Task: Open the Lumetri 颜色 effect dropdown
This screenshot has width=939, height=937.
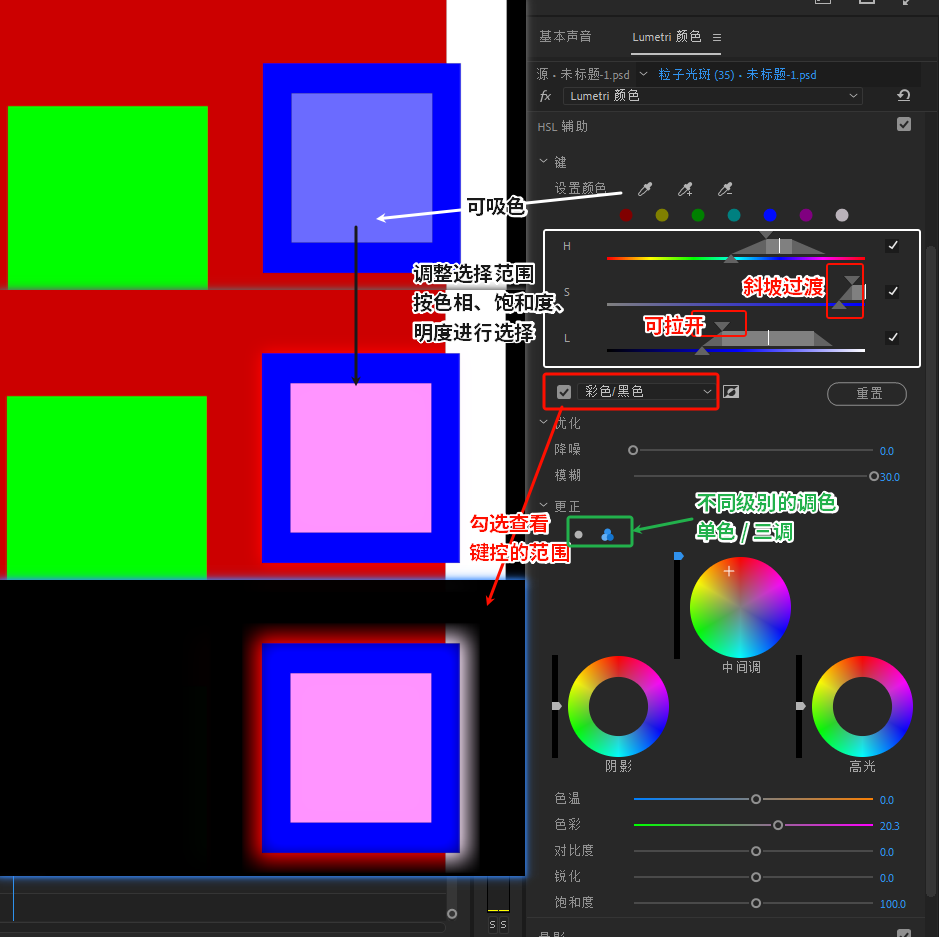Action: [713, 96]
